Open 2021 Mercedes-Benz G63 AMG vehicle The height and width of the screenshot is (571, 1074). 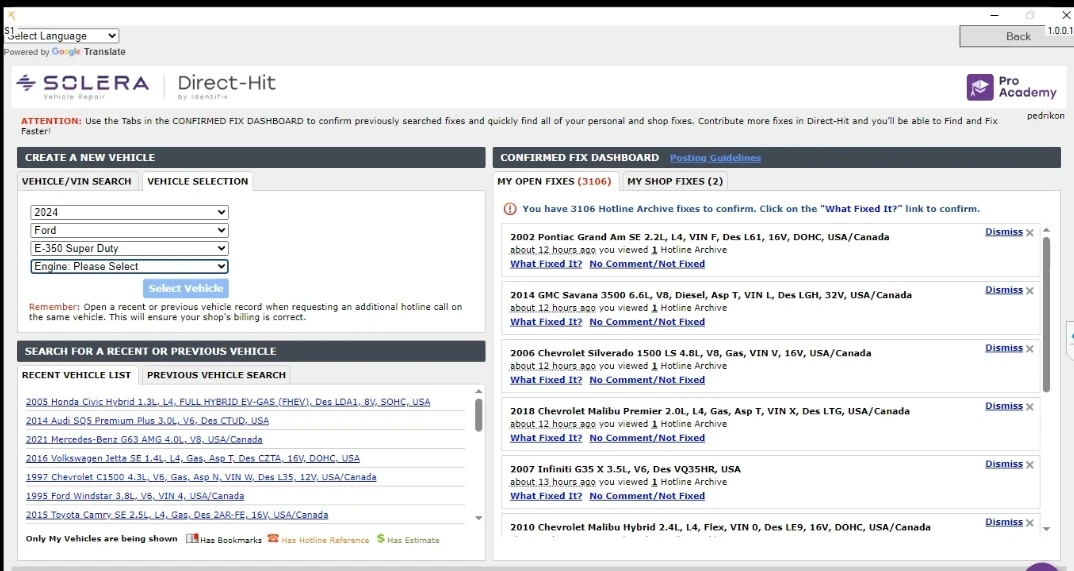pyautogui.click(x=144, y=440)
